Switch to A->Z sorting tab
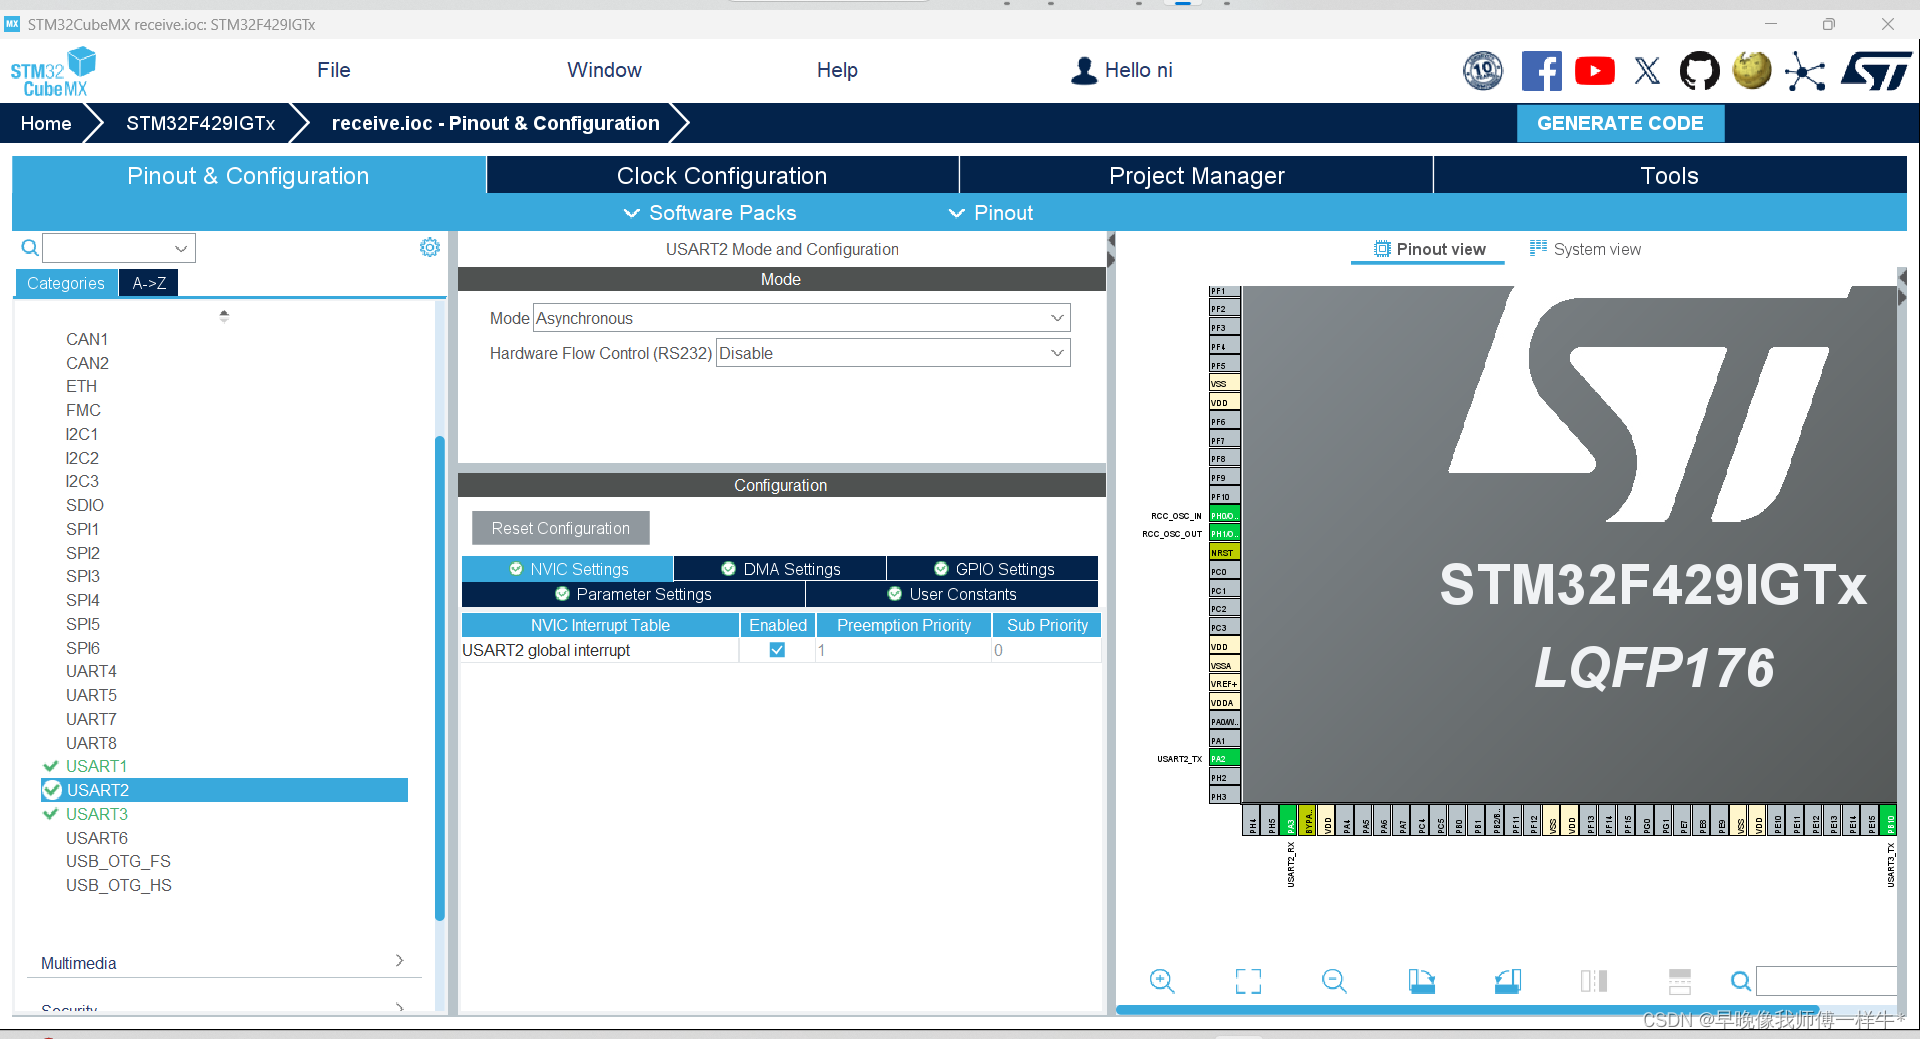1920x1039 pixels. tap(149, 283)
